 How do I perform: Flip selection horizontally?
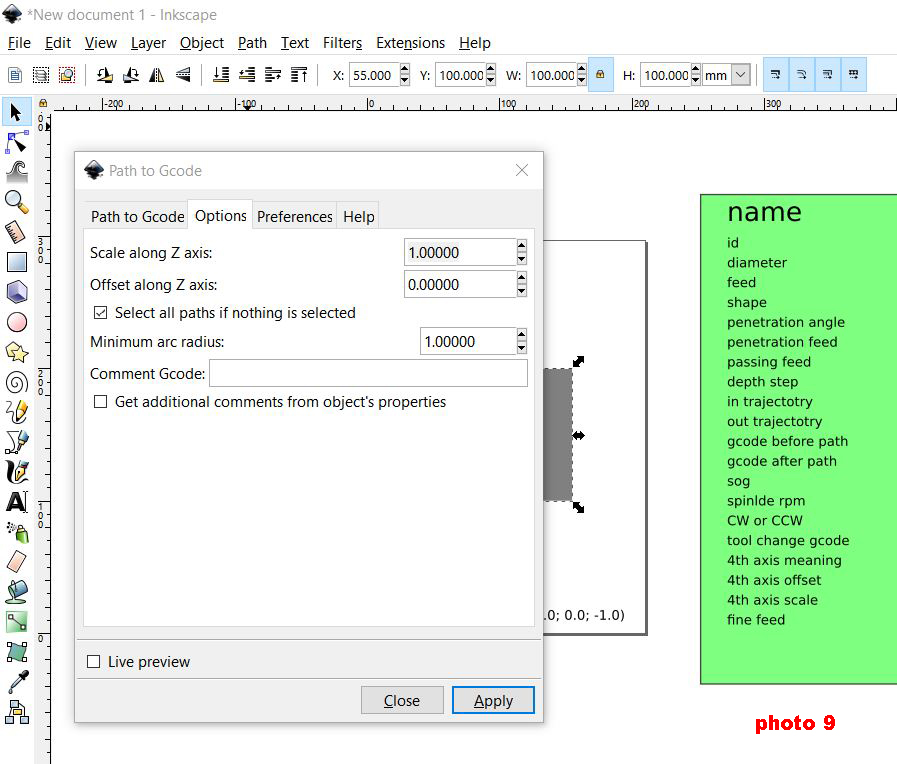point(156,75)
